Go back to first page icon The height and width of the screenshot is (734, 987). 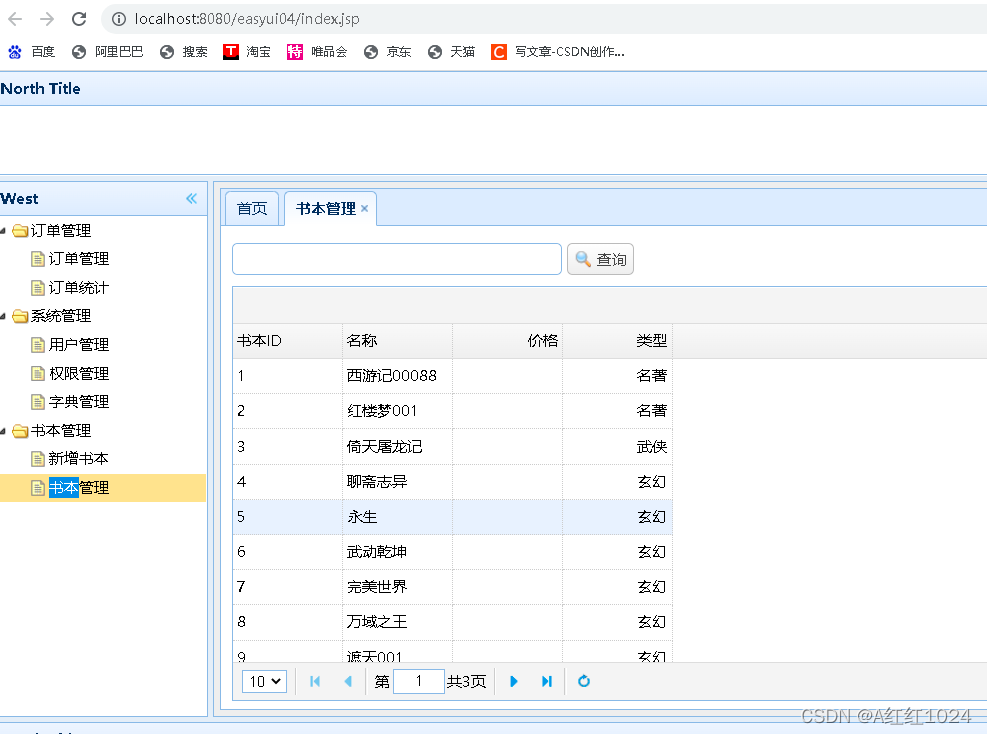tap(315, 681)
